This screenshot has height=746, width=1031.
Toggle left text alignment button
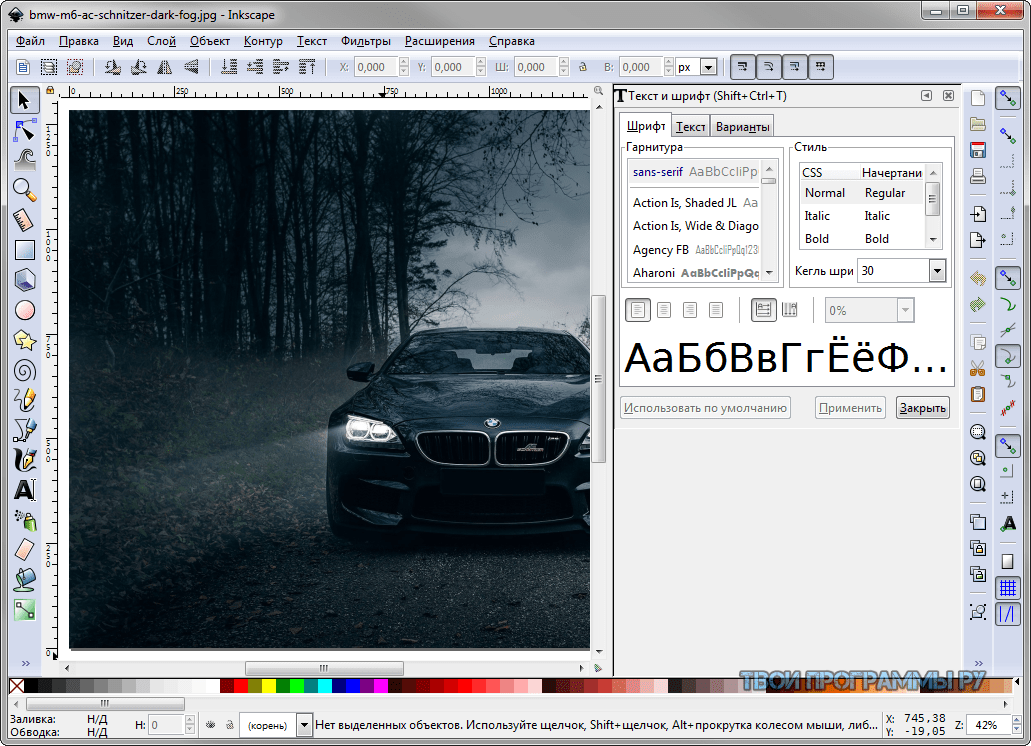tap(637, 310)
